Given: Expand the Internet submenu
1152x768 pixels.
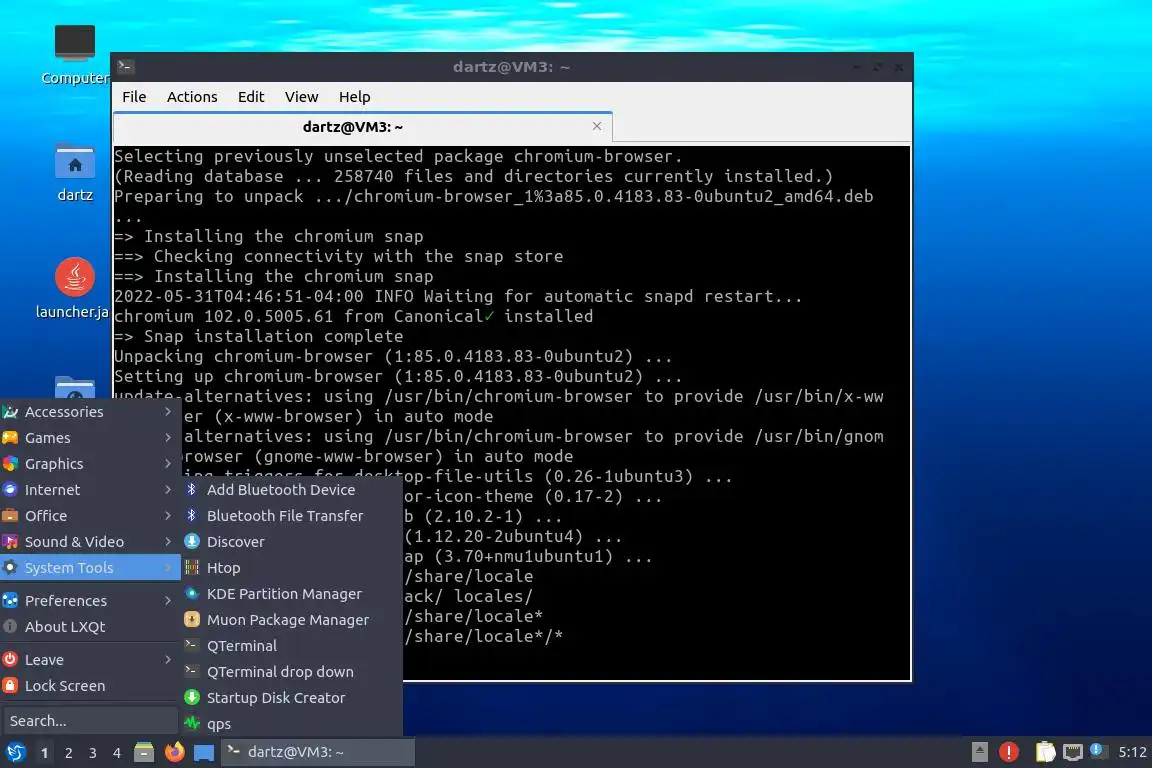Looking at the screenshot, I should [x=90, y=489].
